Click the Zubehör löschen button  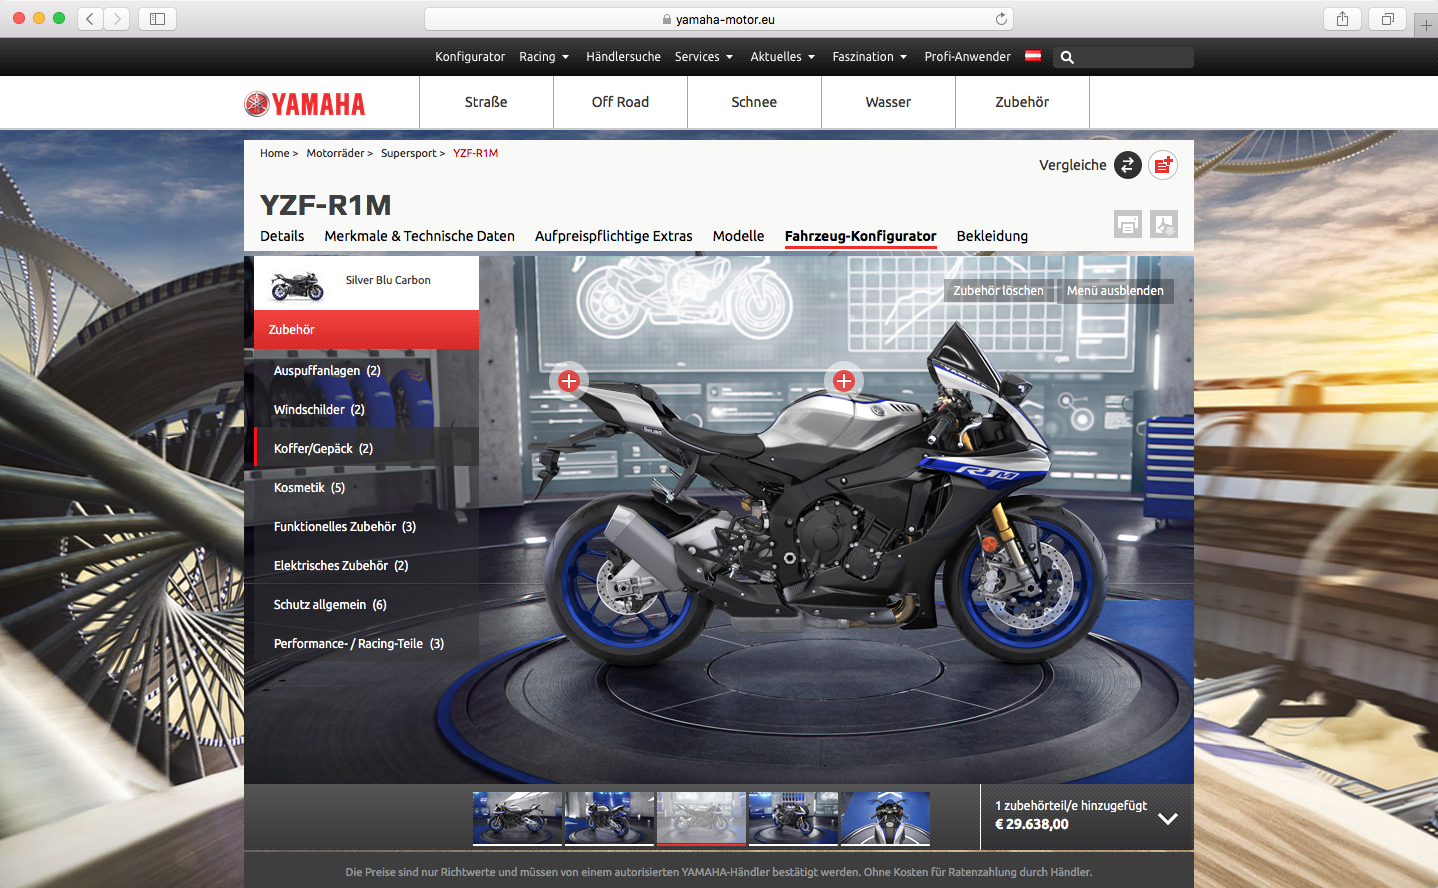pyautogui.click(x=998, y=291)
